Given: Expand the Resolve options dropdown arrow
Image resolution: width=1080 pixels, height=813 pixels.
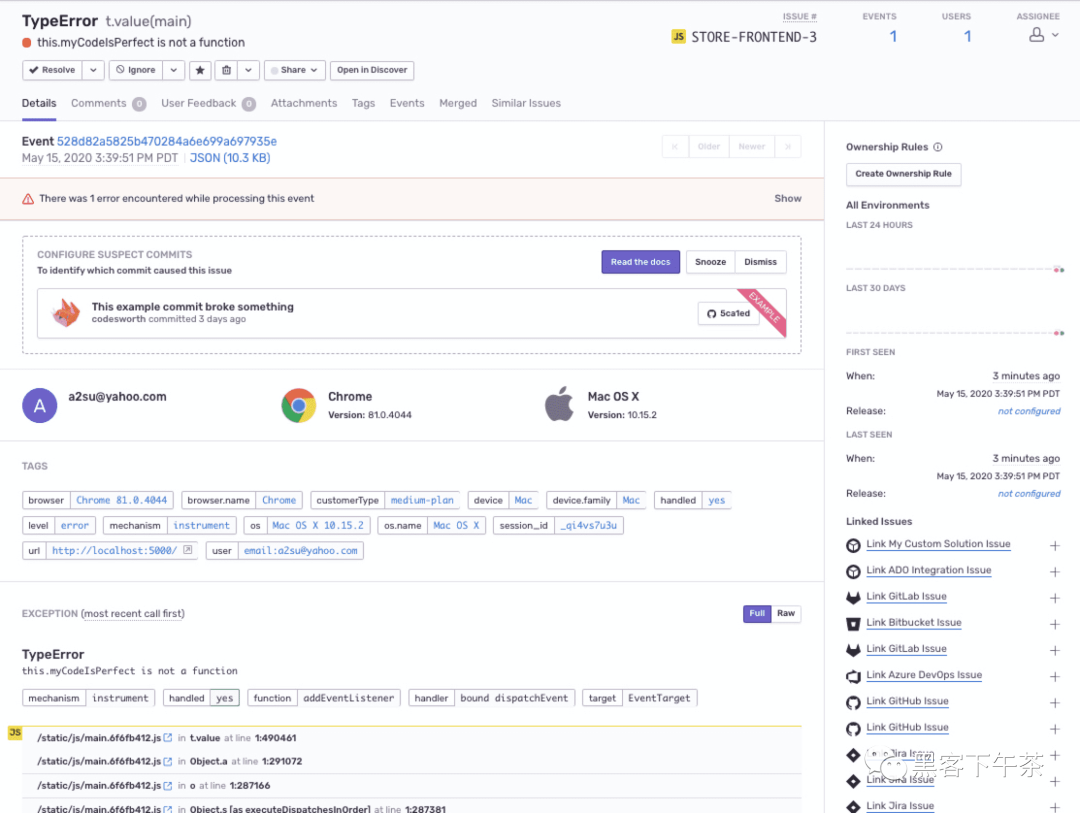Looking at the screenshot, I should pos(93,70).
